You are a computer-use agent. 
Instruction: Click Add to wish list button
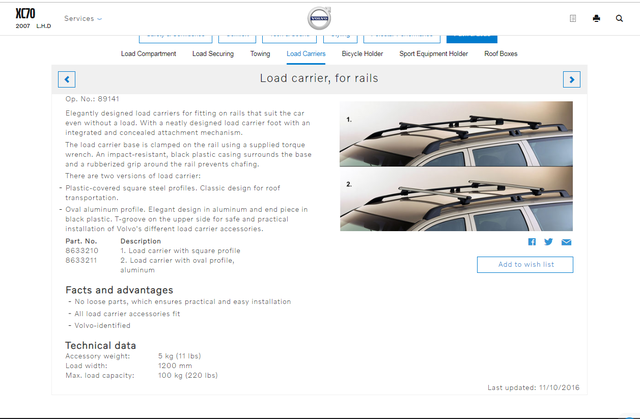point(525,264)
